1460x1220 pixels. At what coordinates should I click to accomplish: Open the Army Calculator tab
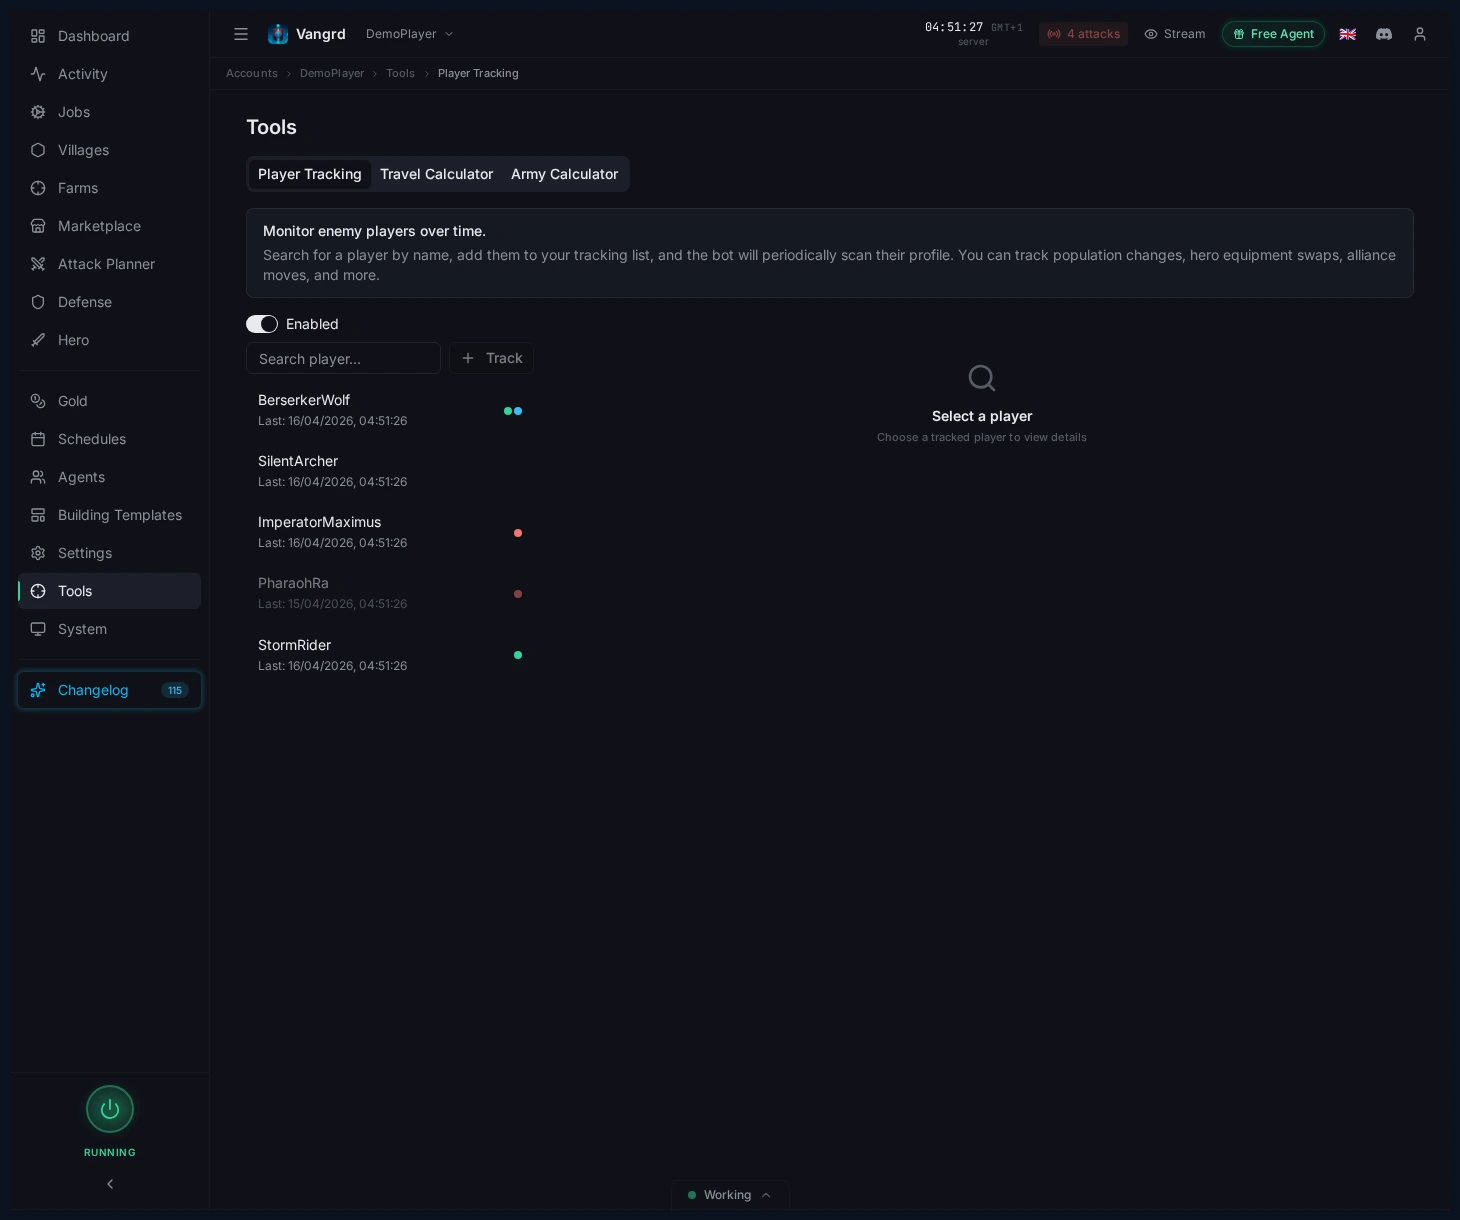tap(564, 174)
